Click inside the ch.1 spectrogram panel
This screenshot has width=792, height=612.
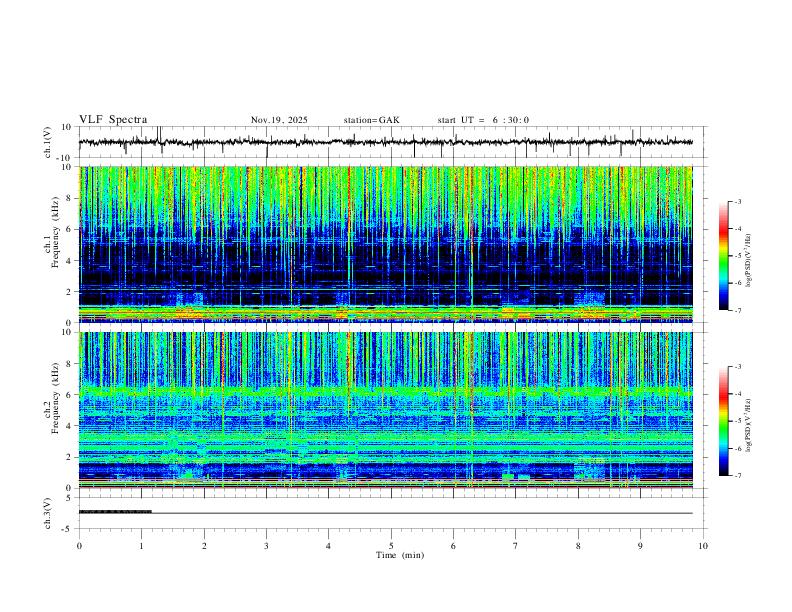tap(386, 244)
